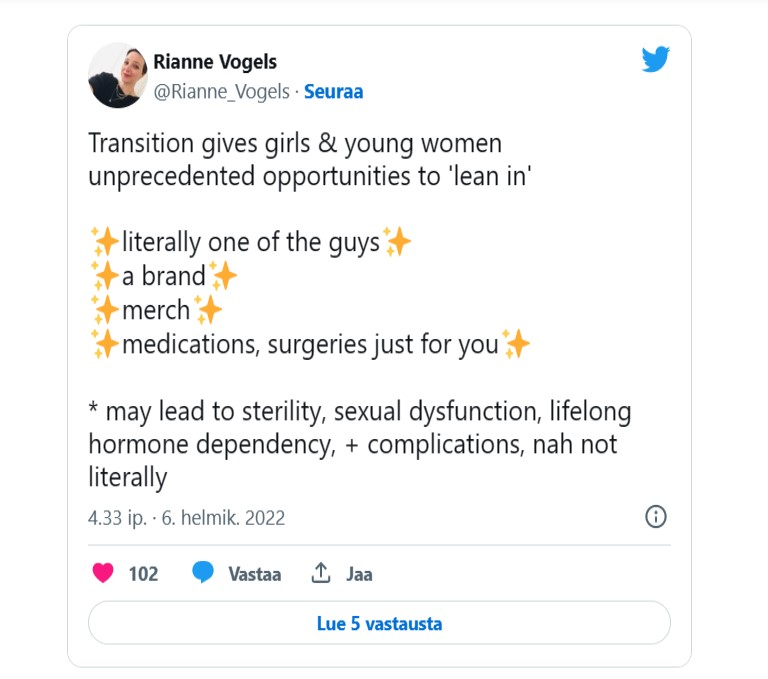Open Rianne Vogels' profile picture
This screenshot has height=679, width=768.
[118, 75]
